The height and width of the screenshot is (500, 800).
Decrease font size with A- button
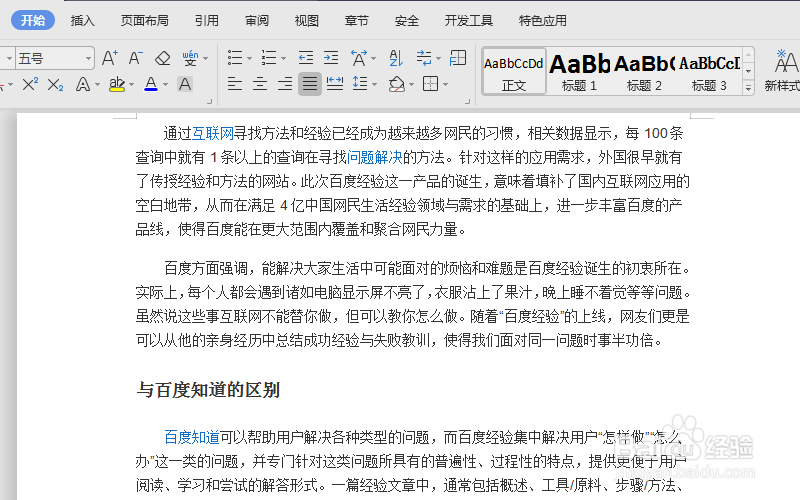pyautogui.click(x=135, y=58)
